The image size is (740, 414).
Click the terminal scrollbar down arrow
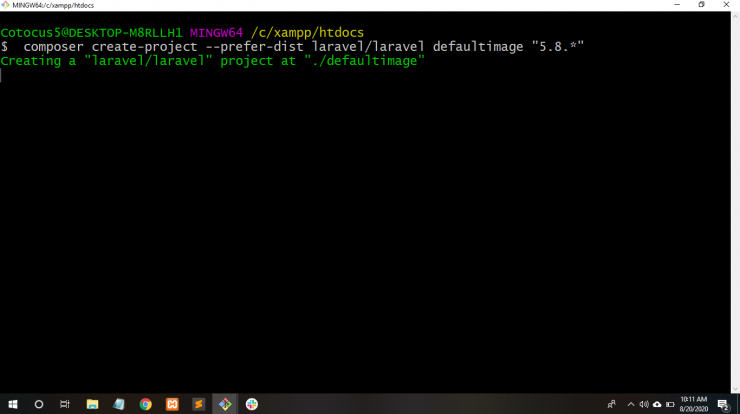[735, 389]
